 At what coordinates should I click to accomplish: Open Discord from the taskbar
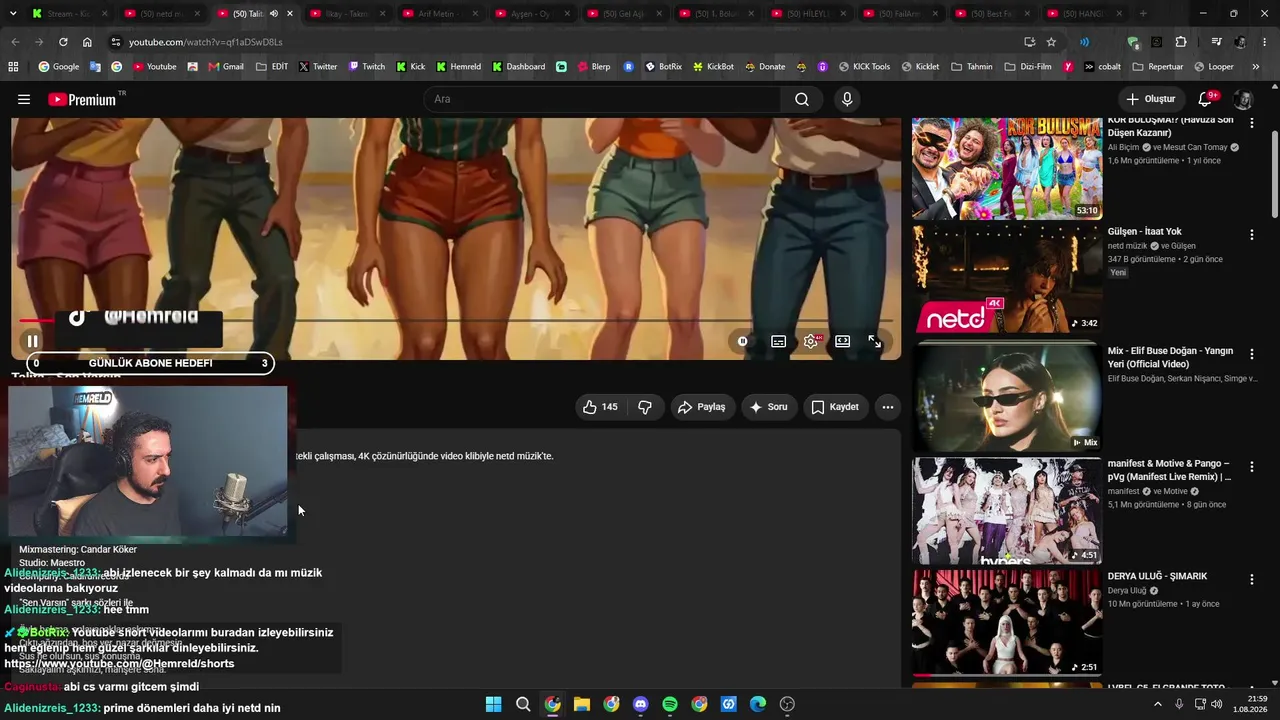(641, 704)
